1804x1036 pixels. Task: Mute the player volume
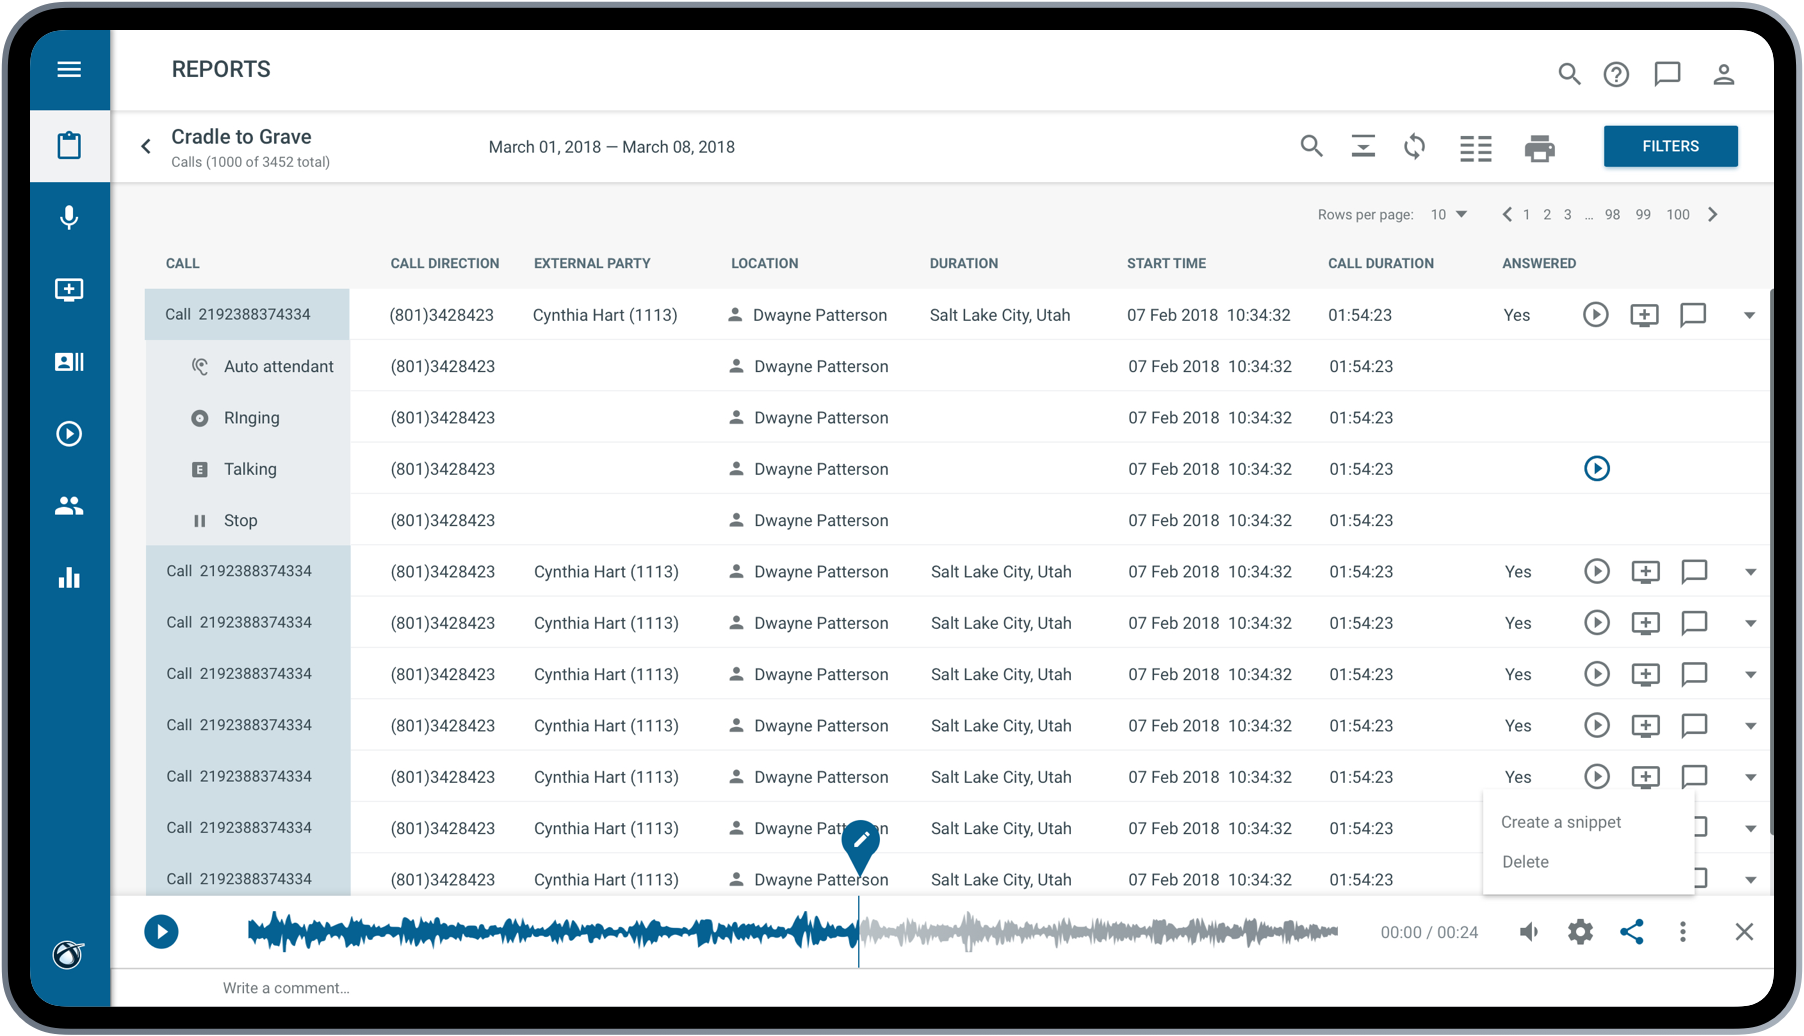click(1529, 932)
